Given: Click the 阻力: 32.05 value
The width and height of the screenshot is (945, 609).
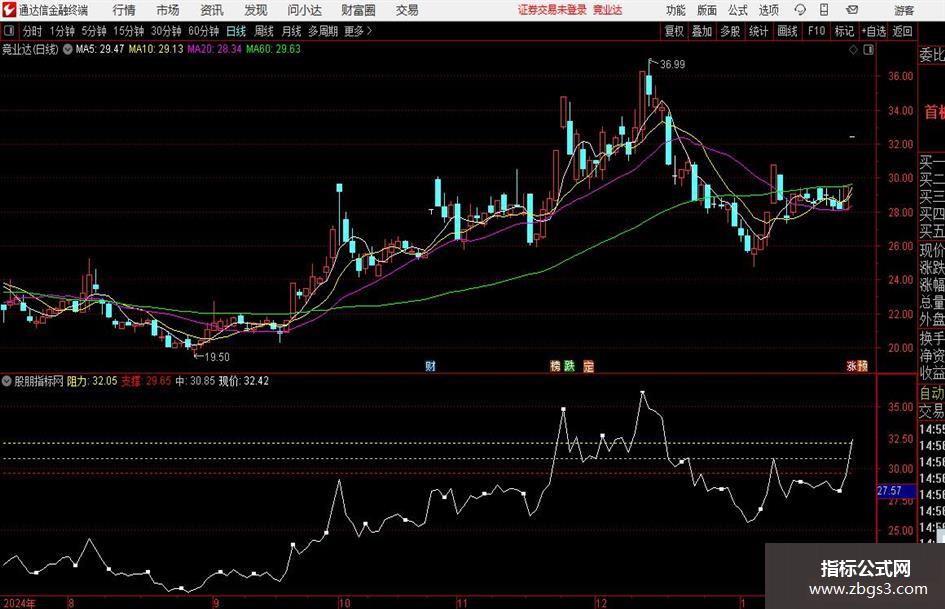Looking at the screenshot, I should pos(92,381).
